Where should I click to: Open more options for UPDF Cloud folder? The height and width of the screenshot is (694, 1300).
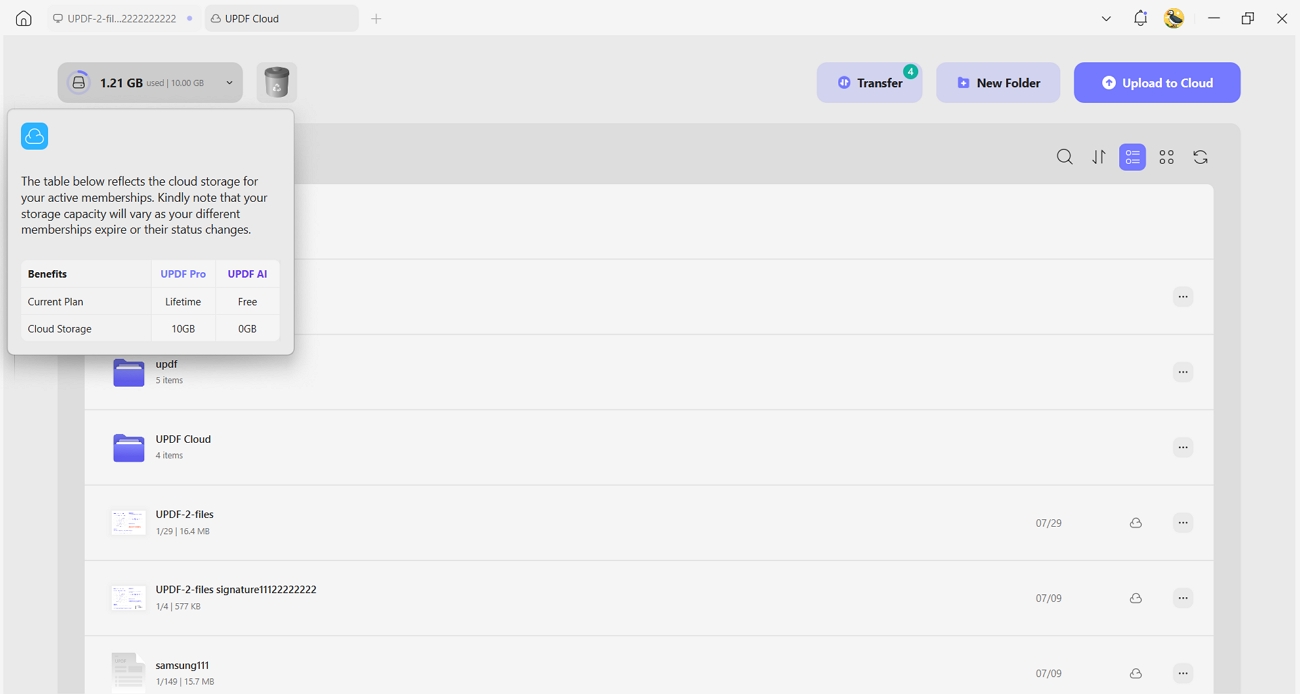1183,447
